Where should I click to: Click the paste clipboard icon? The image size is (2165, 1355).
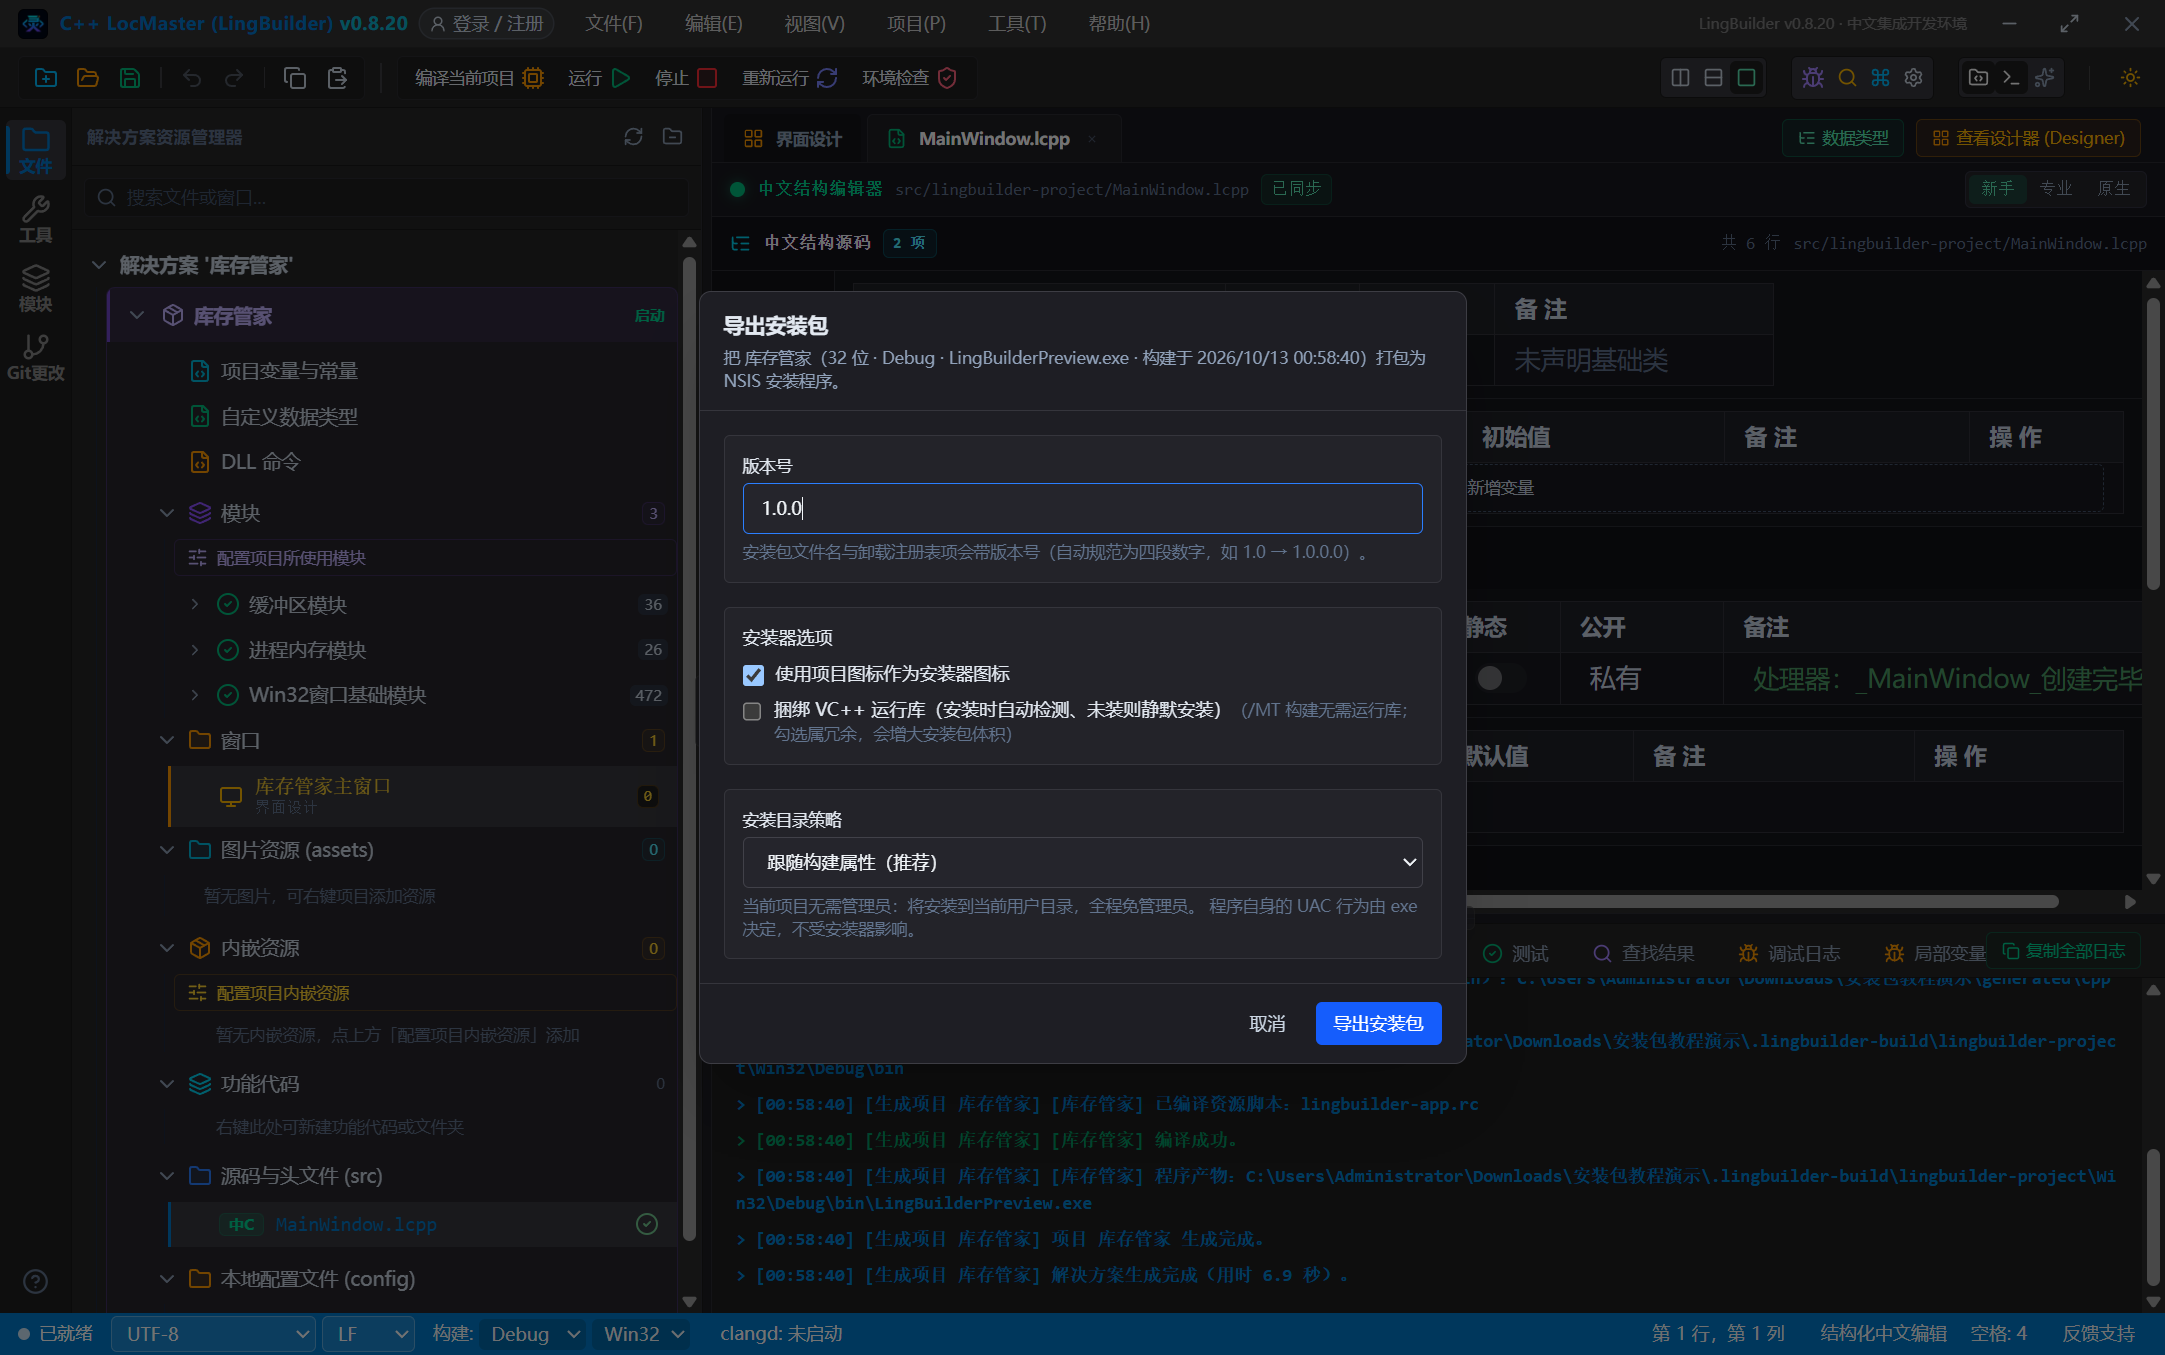click(337, 78)
